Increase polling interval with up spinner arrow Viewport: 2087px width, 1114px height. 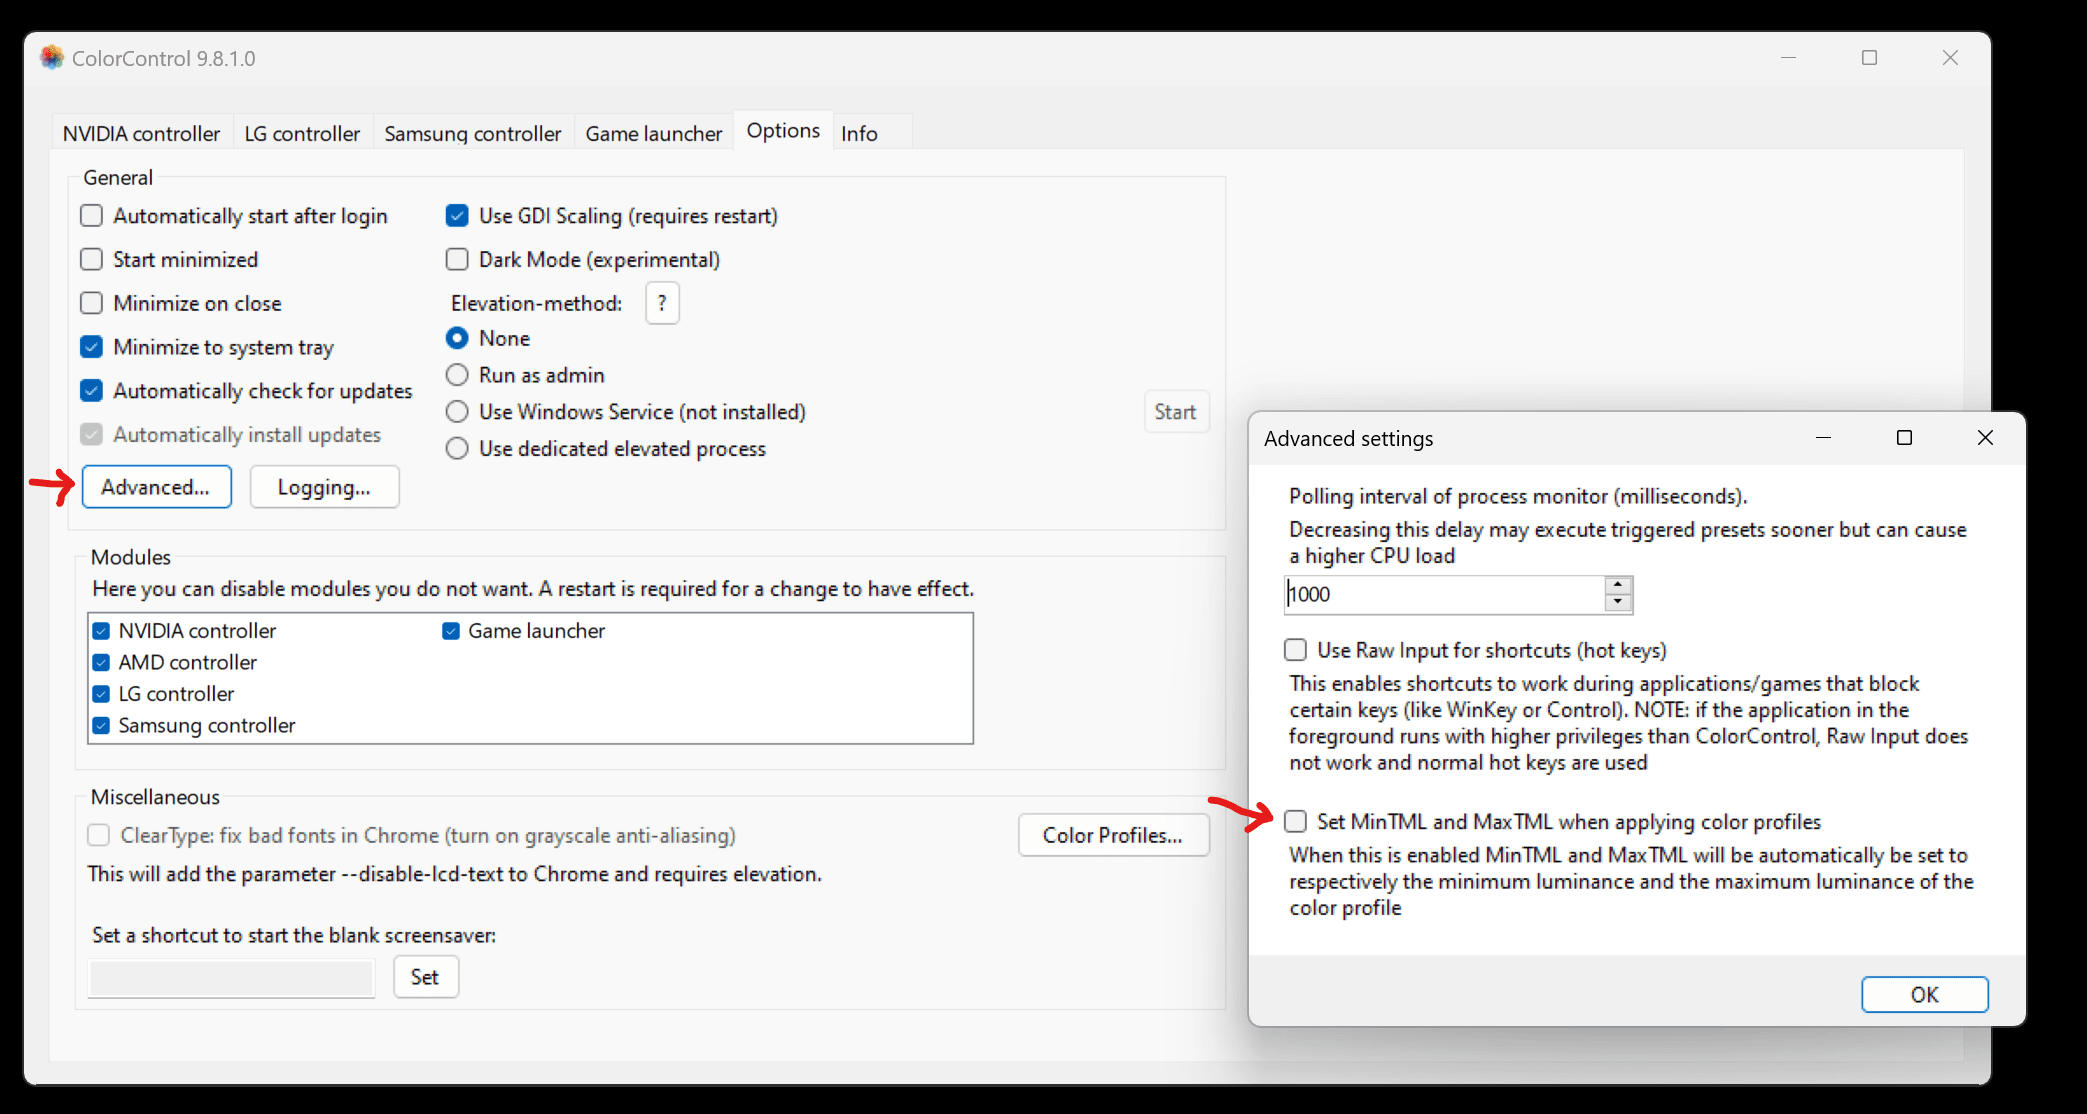pyautogui.click(x=1617, y=584)
